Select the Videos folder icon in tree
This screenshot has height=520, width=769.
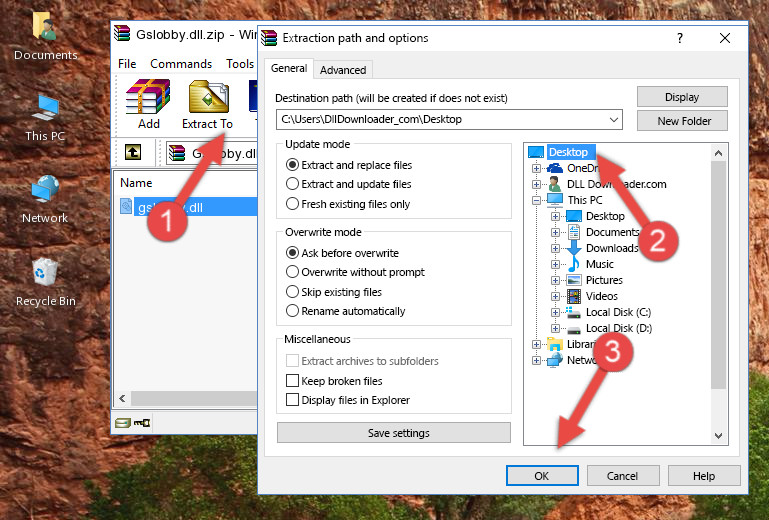pyautogui.click(x=574, y=296)
